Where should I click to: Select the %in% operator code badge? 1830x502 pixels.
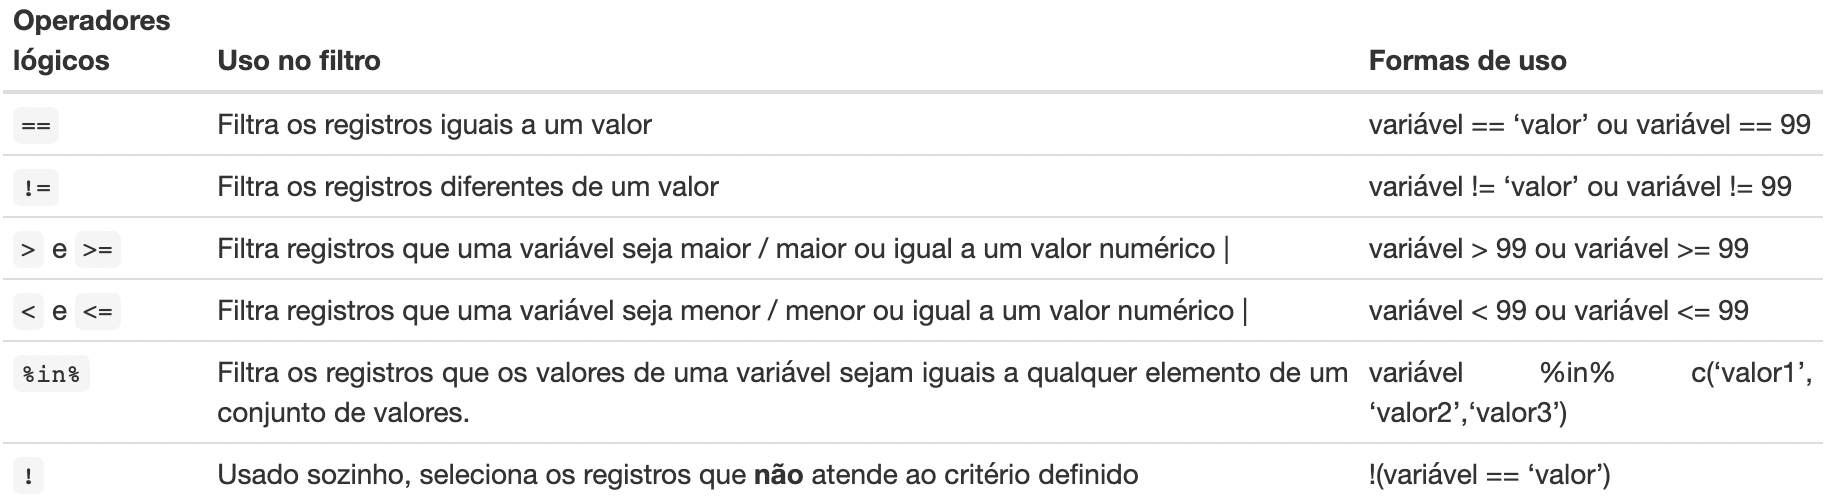click(x=51, y=374)
